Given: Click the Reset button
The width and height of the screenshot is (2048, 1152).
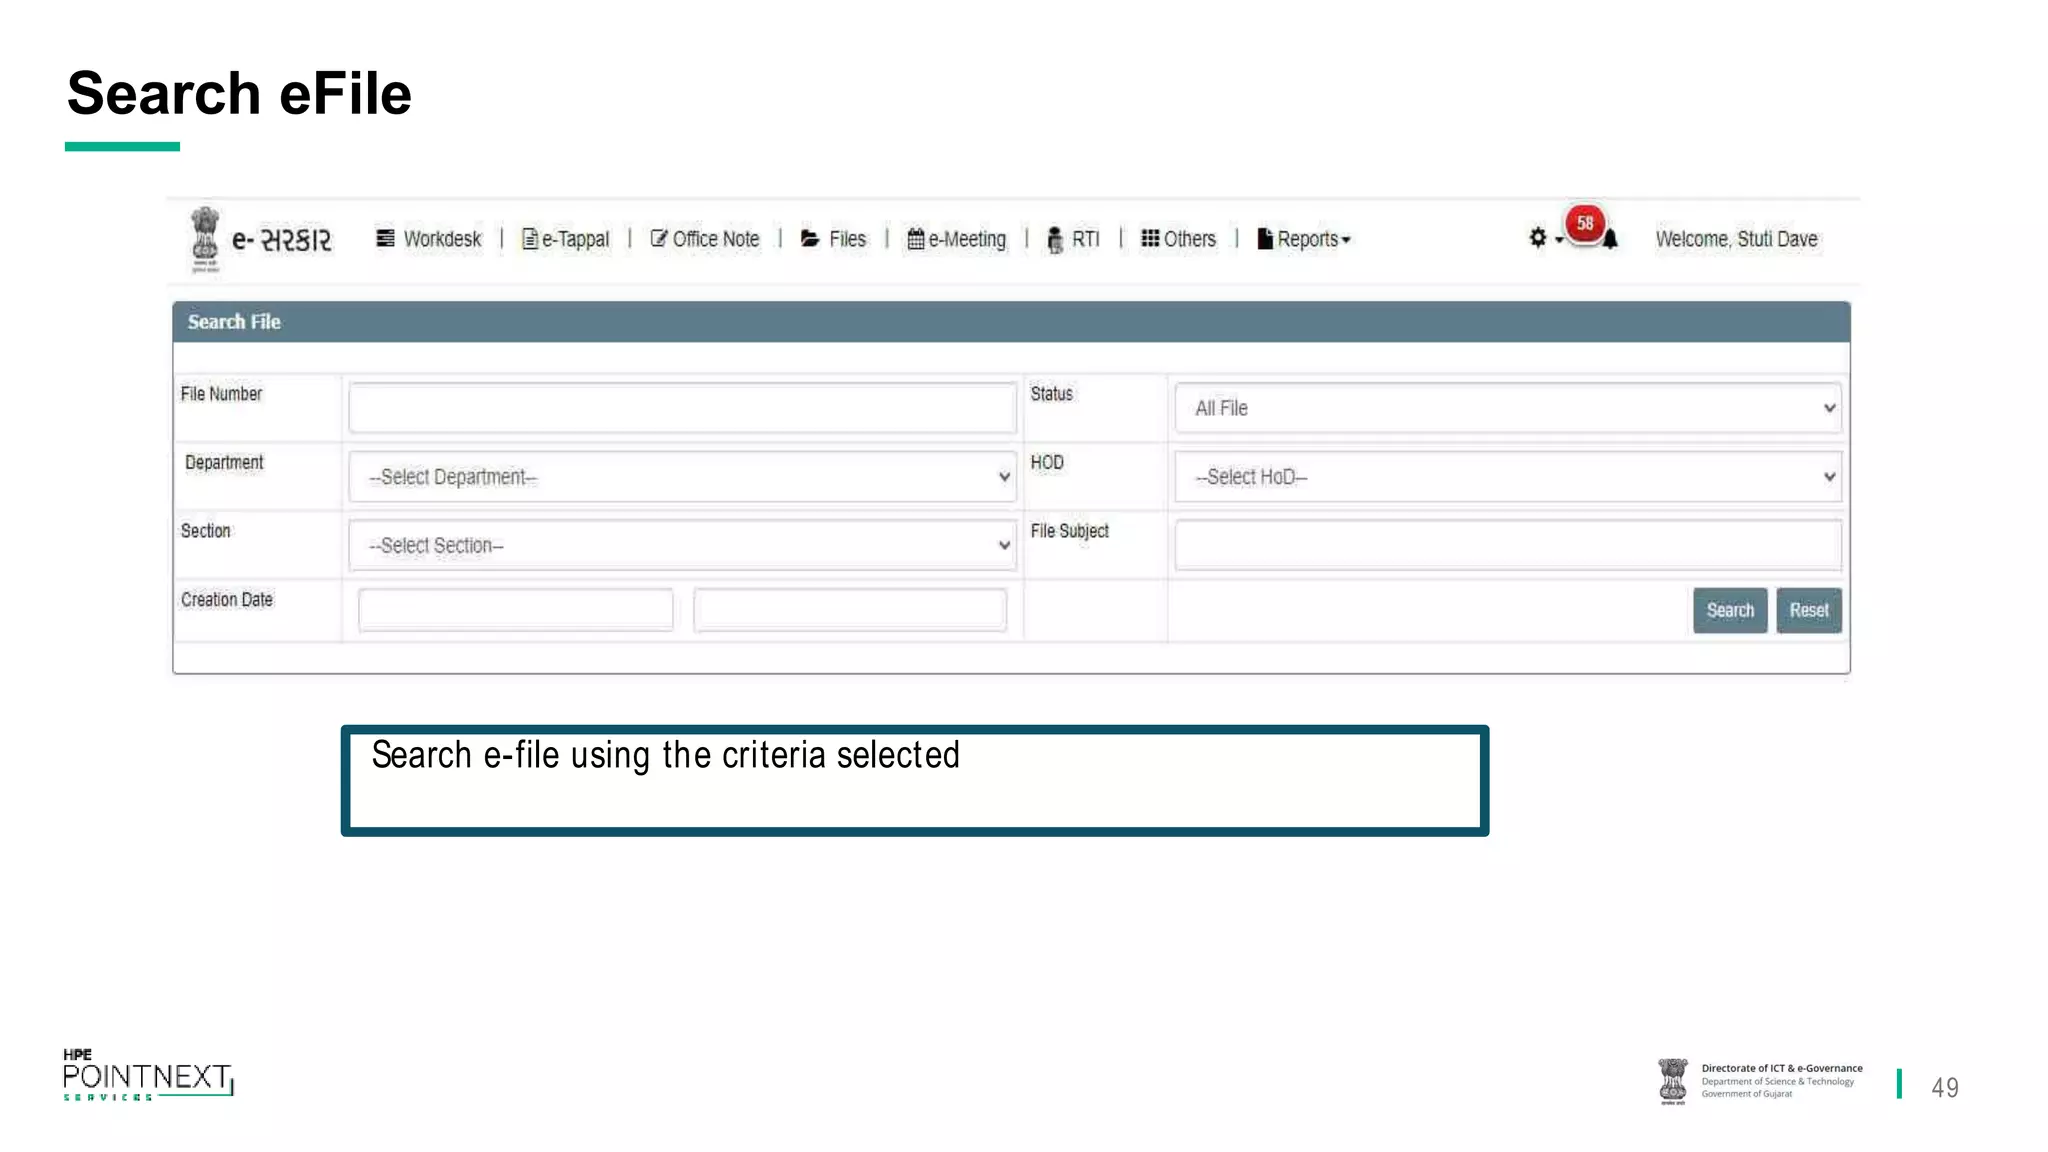Looking at the screenshot, I should [x=1808, y=610].
